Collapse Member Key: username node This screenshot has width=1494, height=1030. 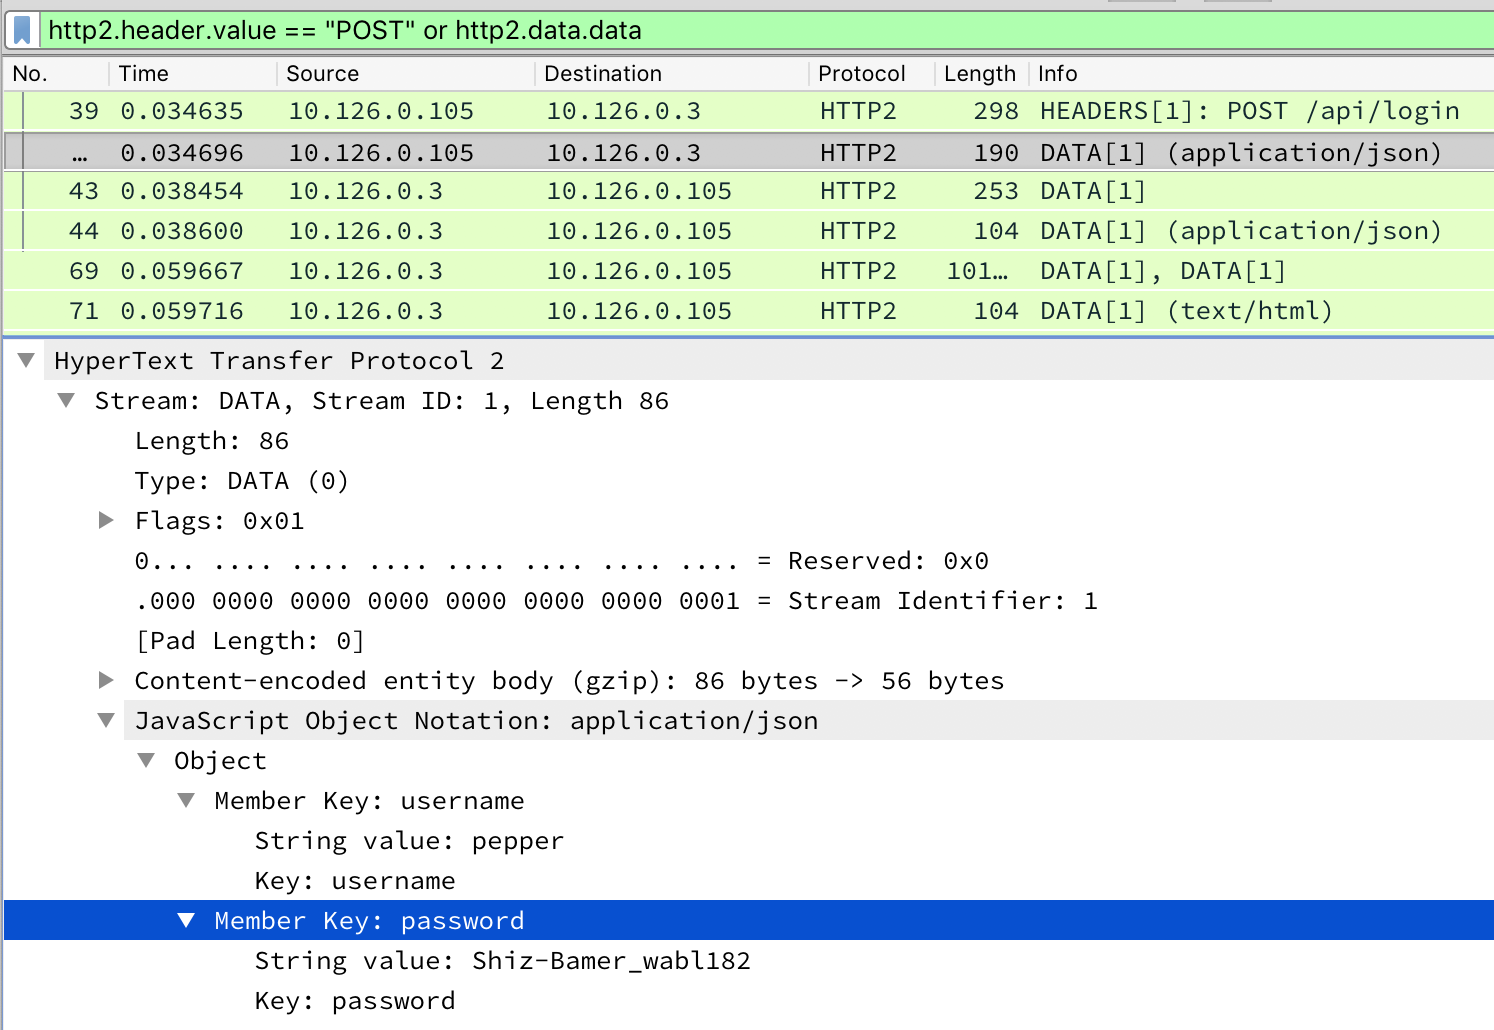[186, 800]
